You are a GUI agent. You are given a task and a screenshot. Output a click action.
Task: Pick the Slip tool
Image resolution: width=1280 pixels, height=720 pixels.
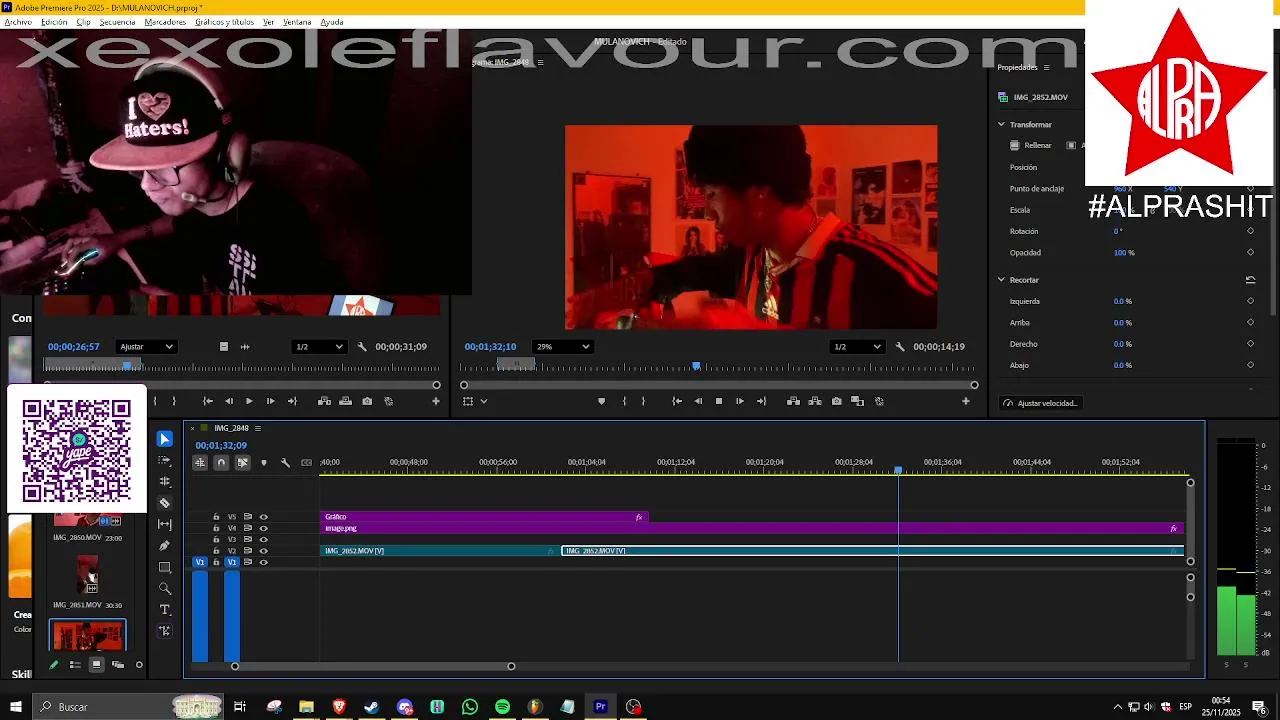click(165, 524)
